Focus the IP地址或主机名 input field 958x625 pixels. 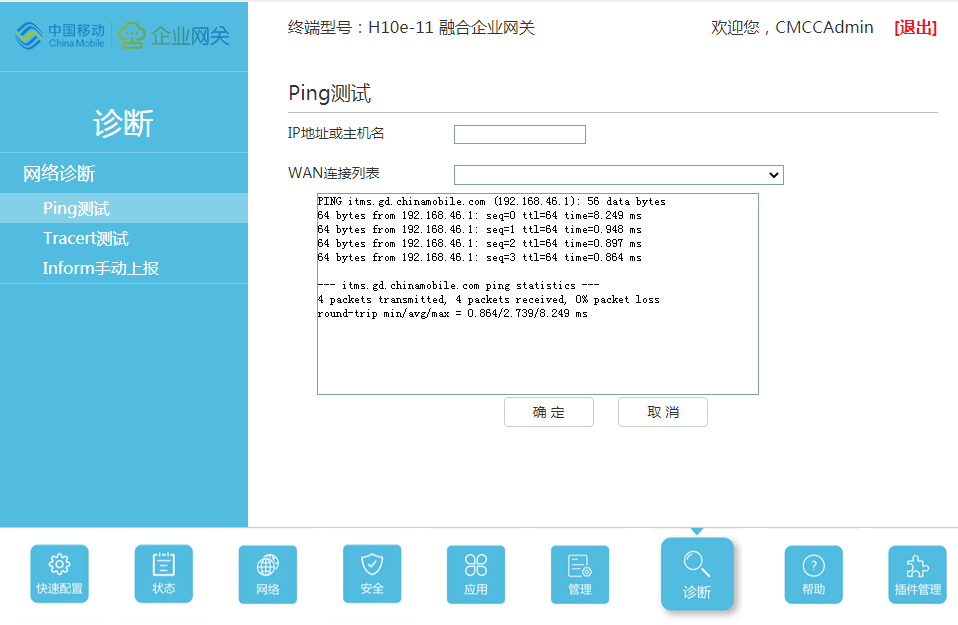tap(520, 134)
